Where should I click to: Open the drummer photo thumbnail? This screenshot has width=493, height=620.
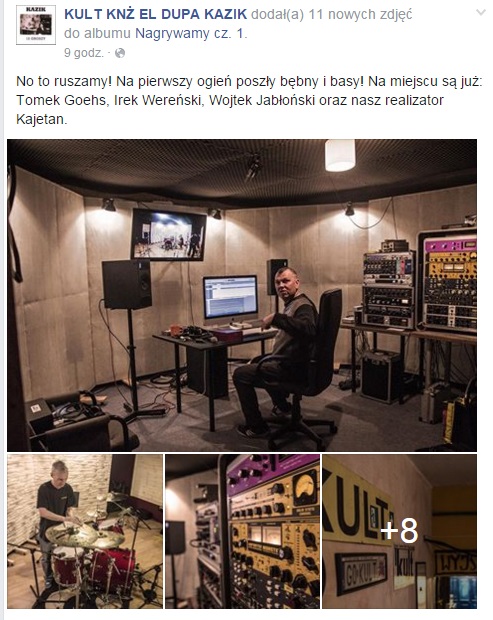tap(85, 531)
